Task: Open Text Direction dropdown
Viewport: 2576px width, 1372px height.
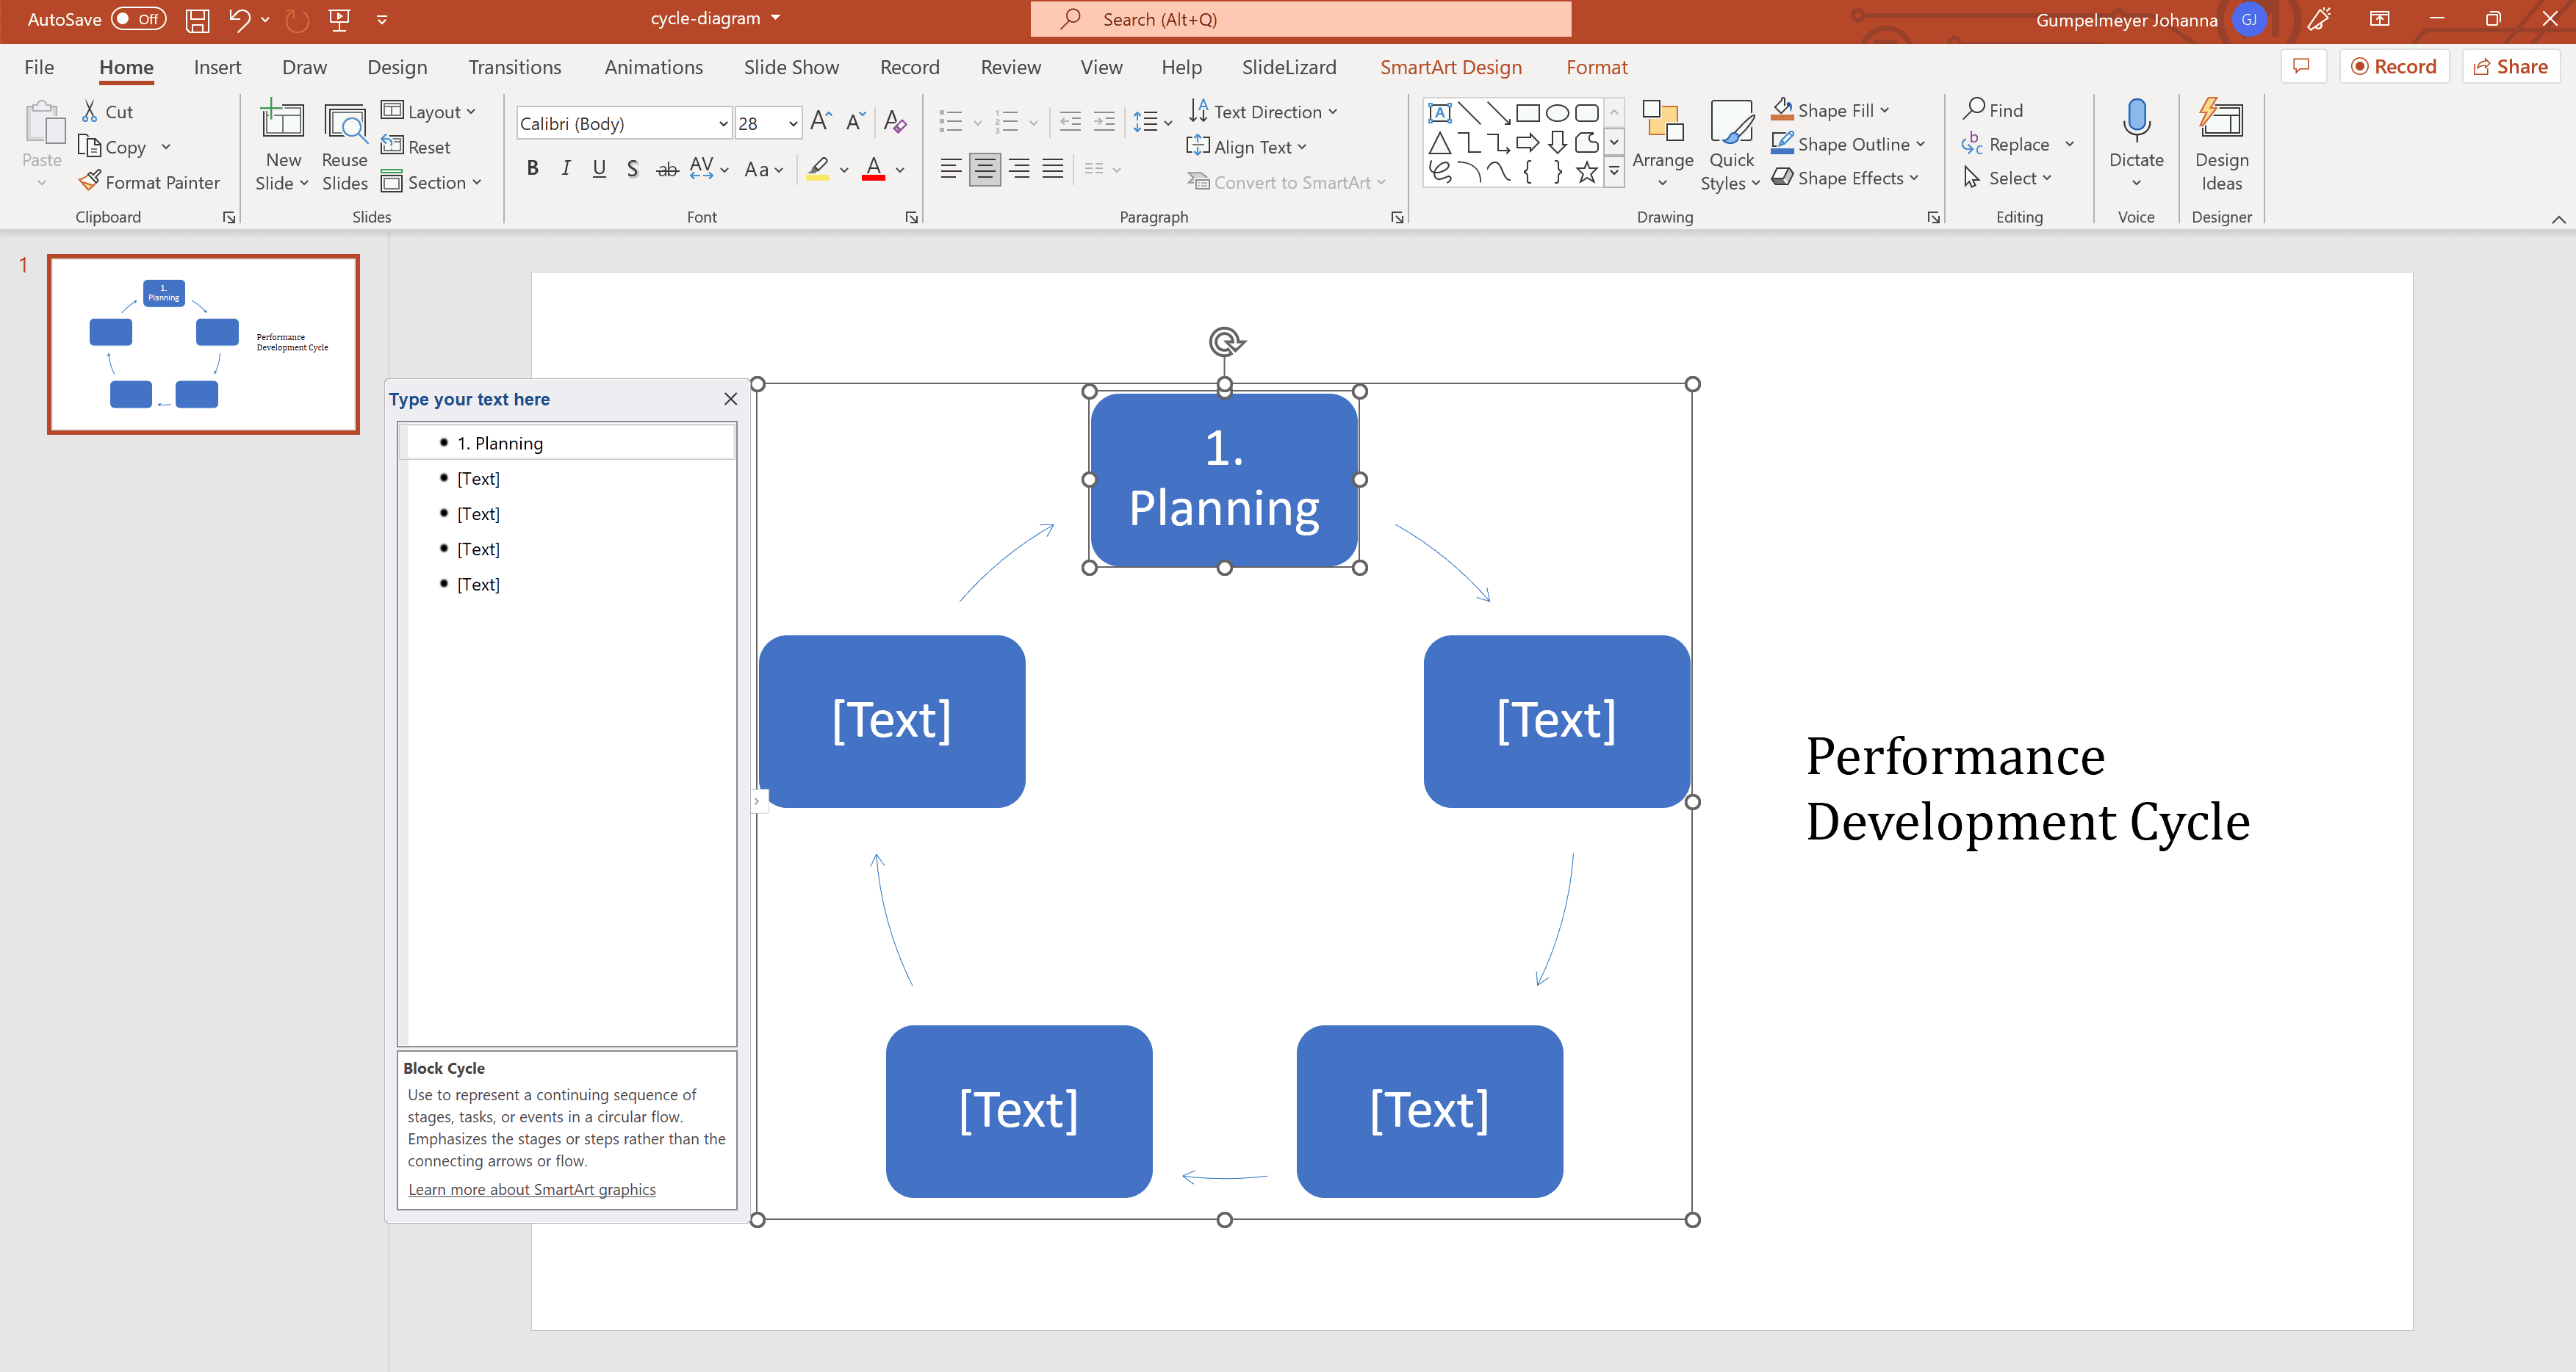Action: (1263, 111)
